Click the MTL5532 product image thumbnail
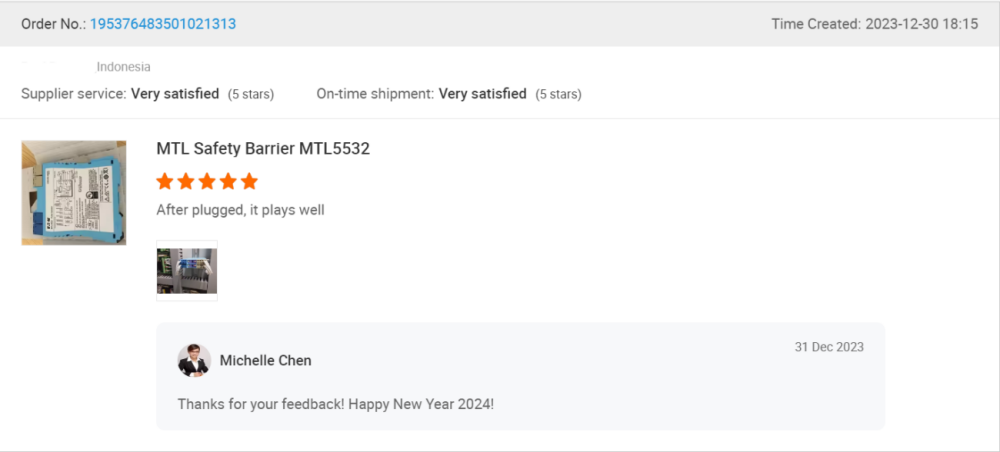 click(x=74, y=193)
